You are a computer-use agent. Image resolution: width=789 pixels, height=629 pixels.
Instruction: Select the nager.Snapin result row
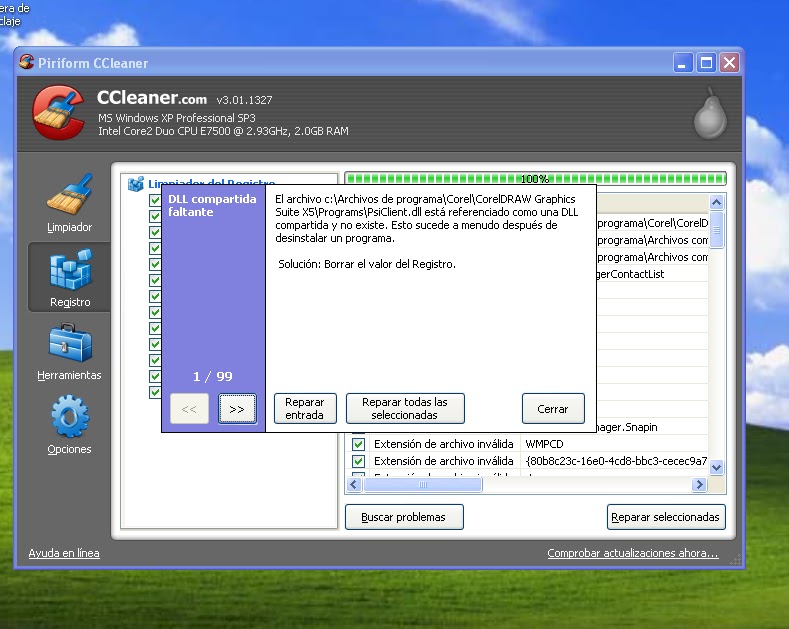pyautogui.click(x=652, y=427)
